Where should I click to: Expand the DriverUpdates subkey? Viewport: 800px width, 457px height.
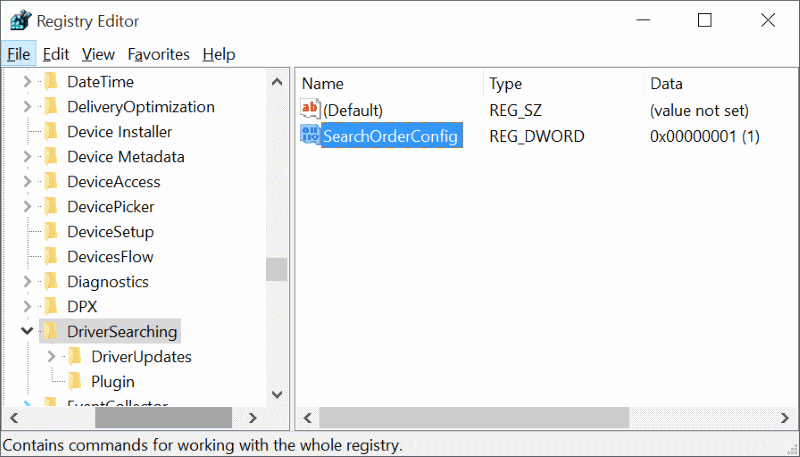pos(52,357)
